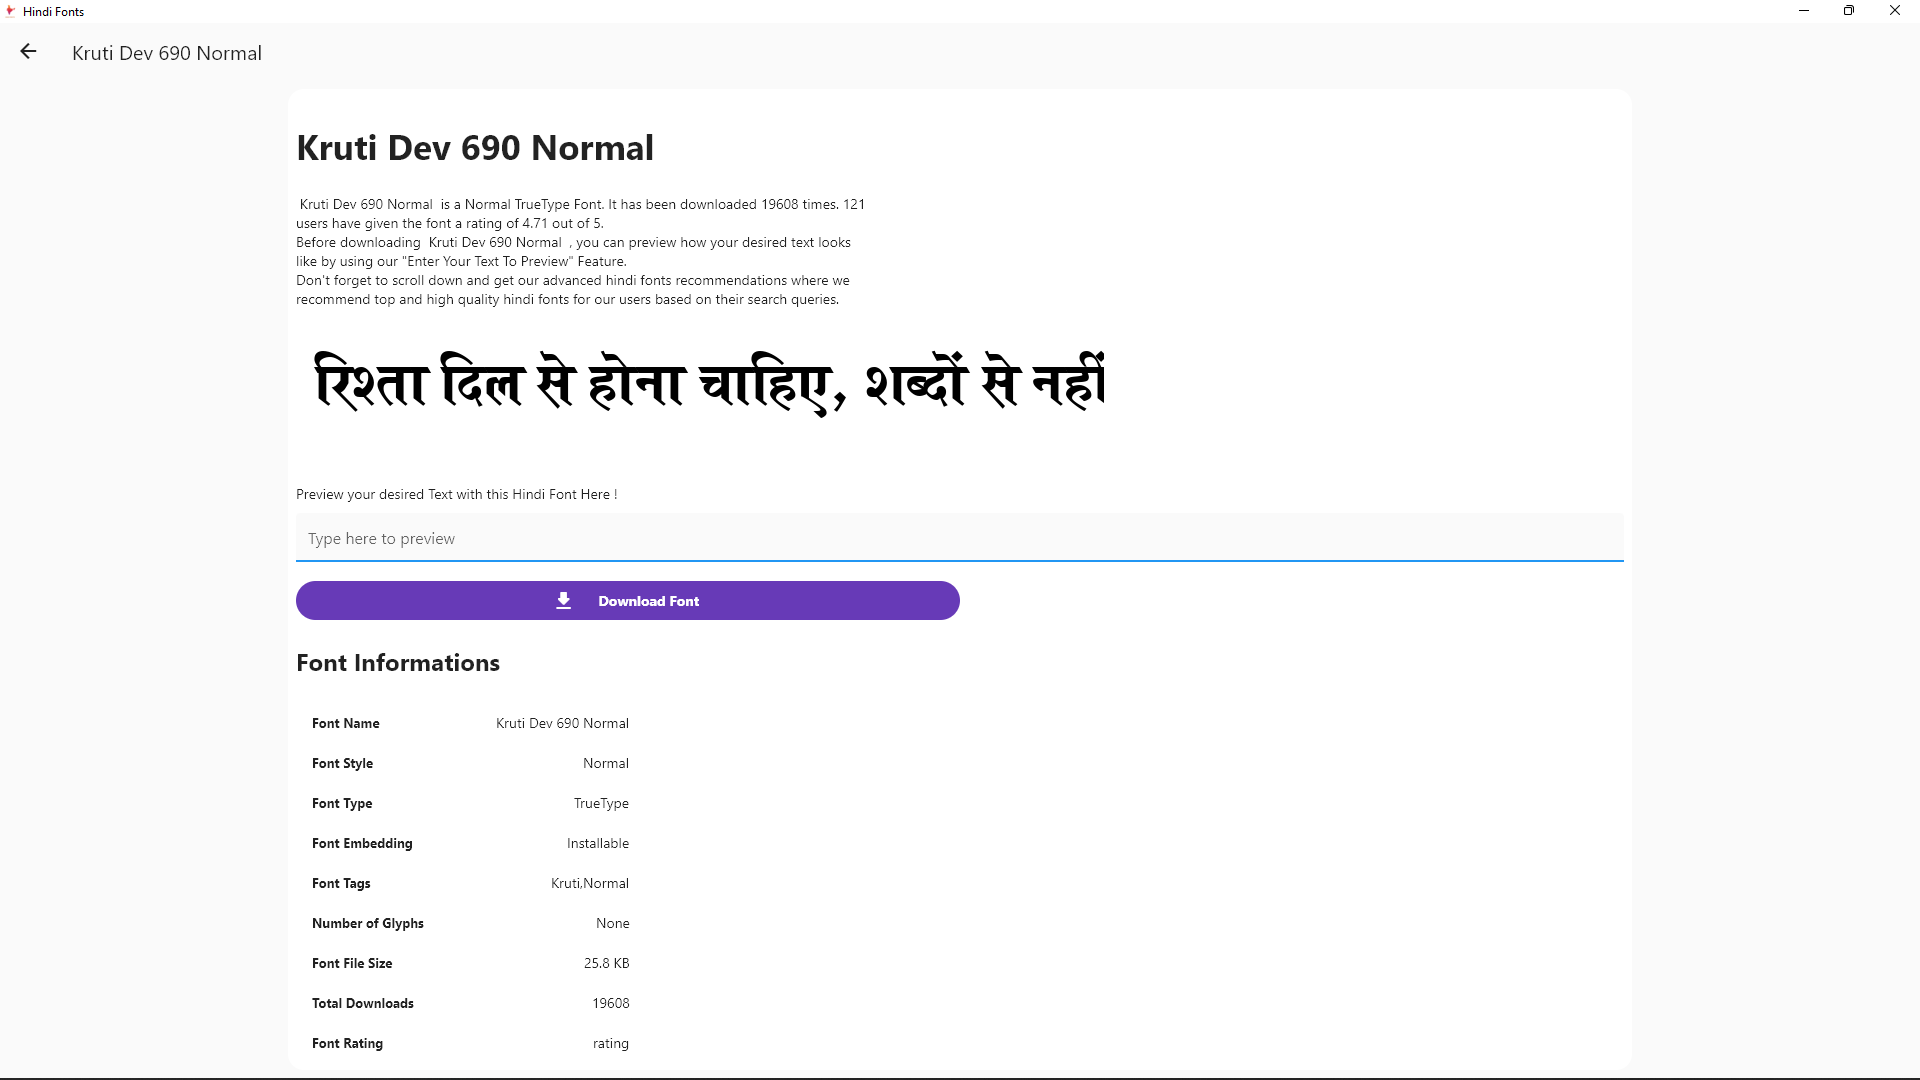Click the download icon on the purple button
1920x1080 pixels.
pyautogui.click(x=564, y=600)
